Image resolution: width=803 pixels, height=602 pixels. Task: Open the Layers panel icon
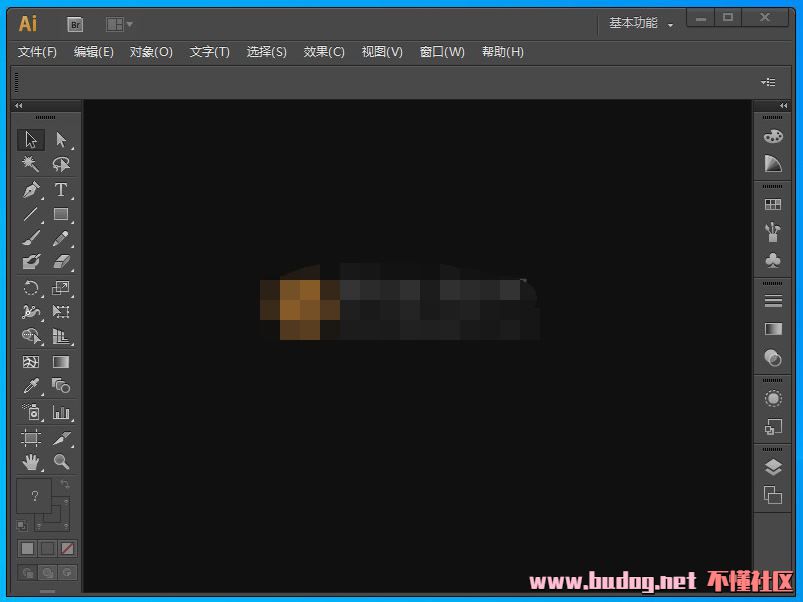tap(773, 468)
